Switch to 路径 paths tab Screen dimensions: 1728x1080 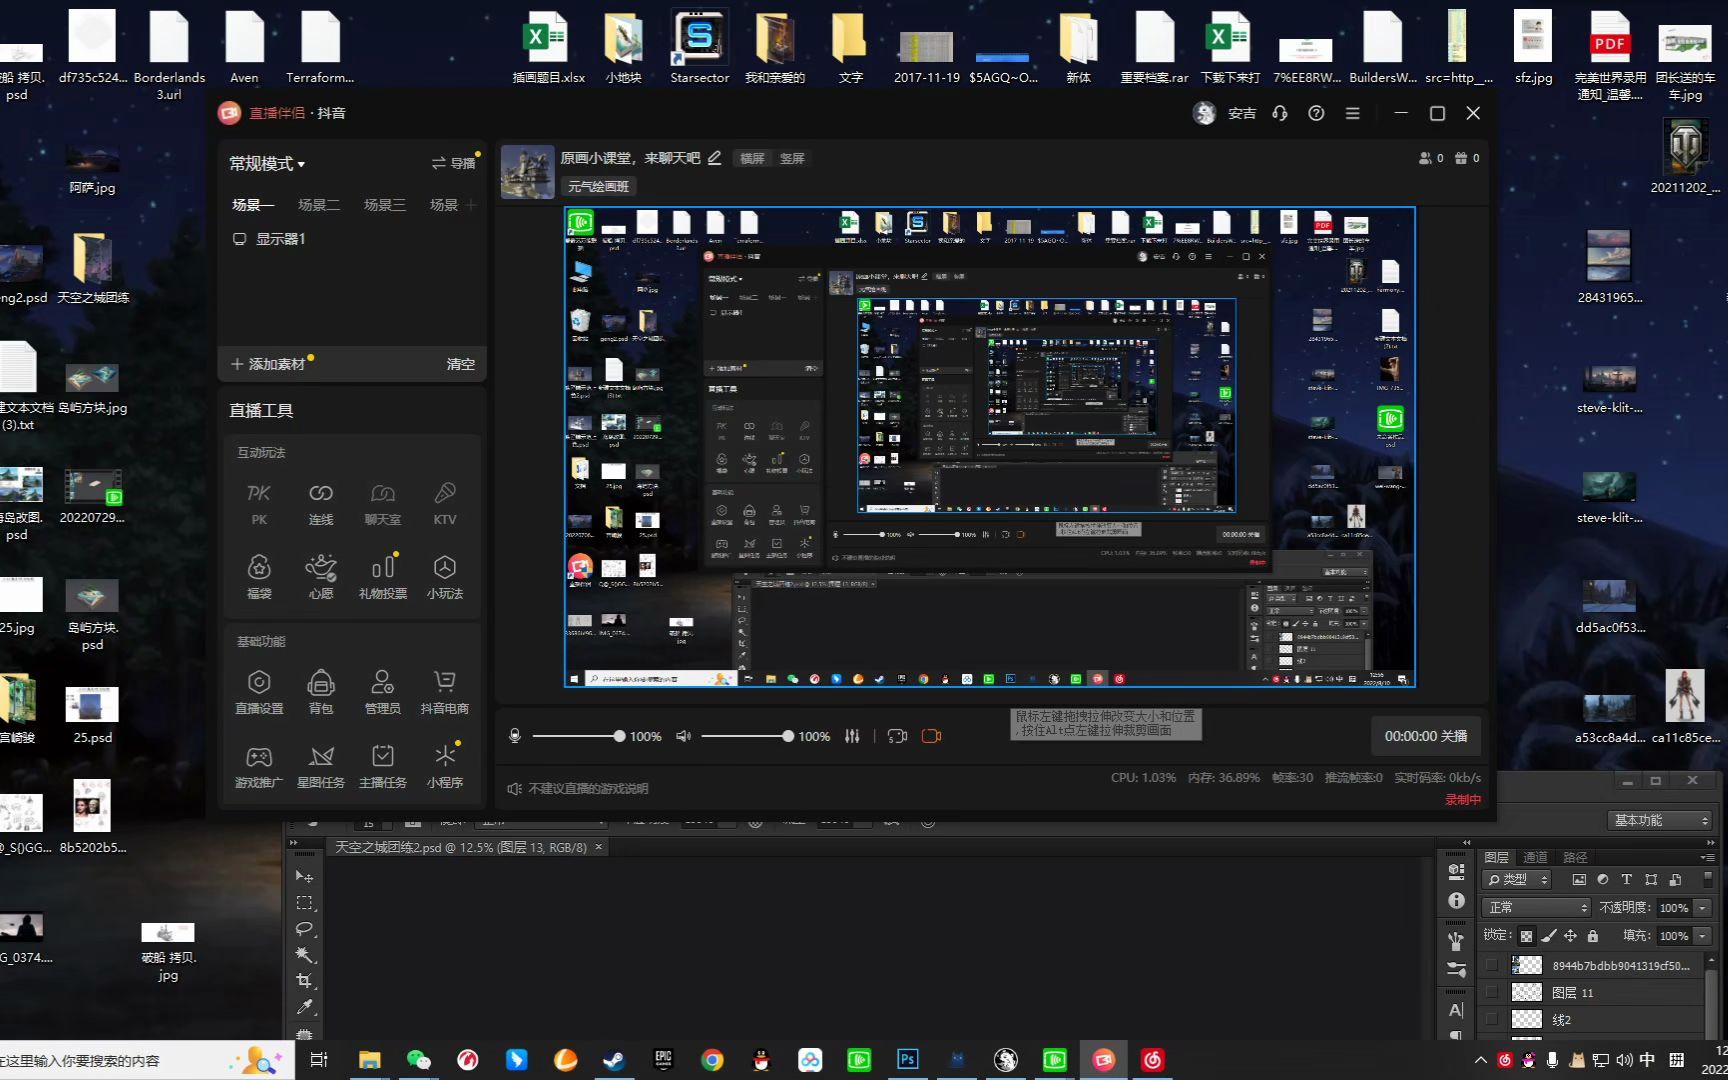[x=1575, y=857]
